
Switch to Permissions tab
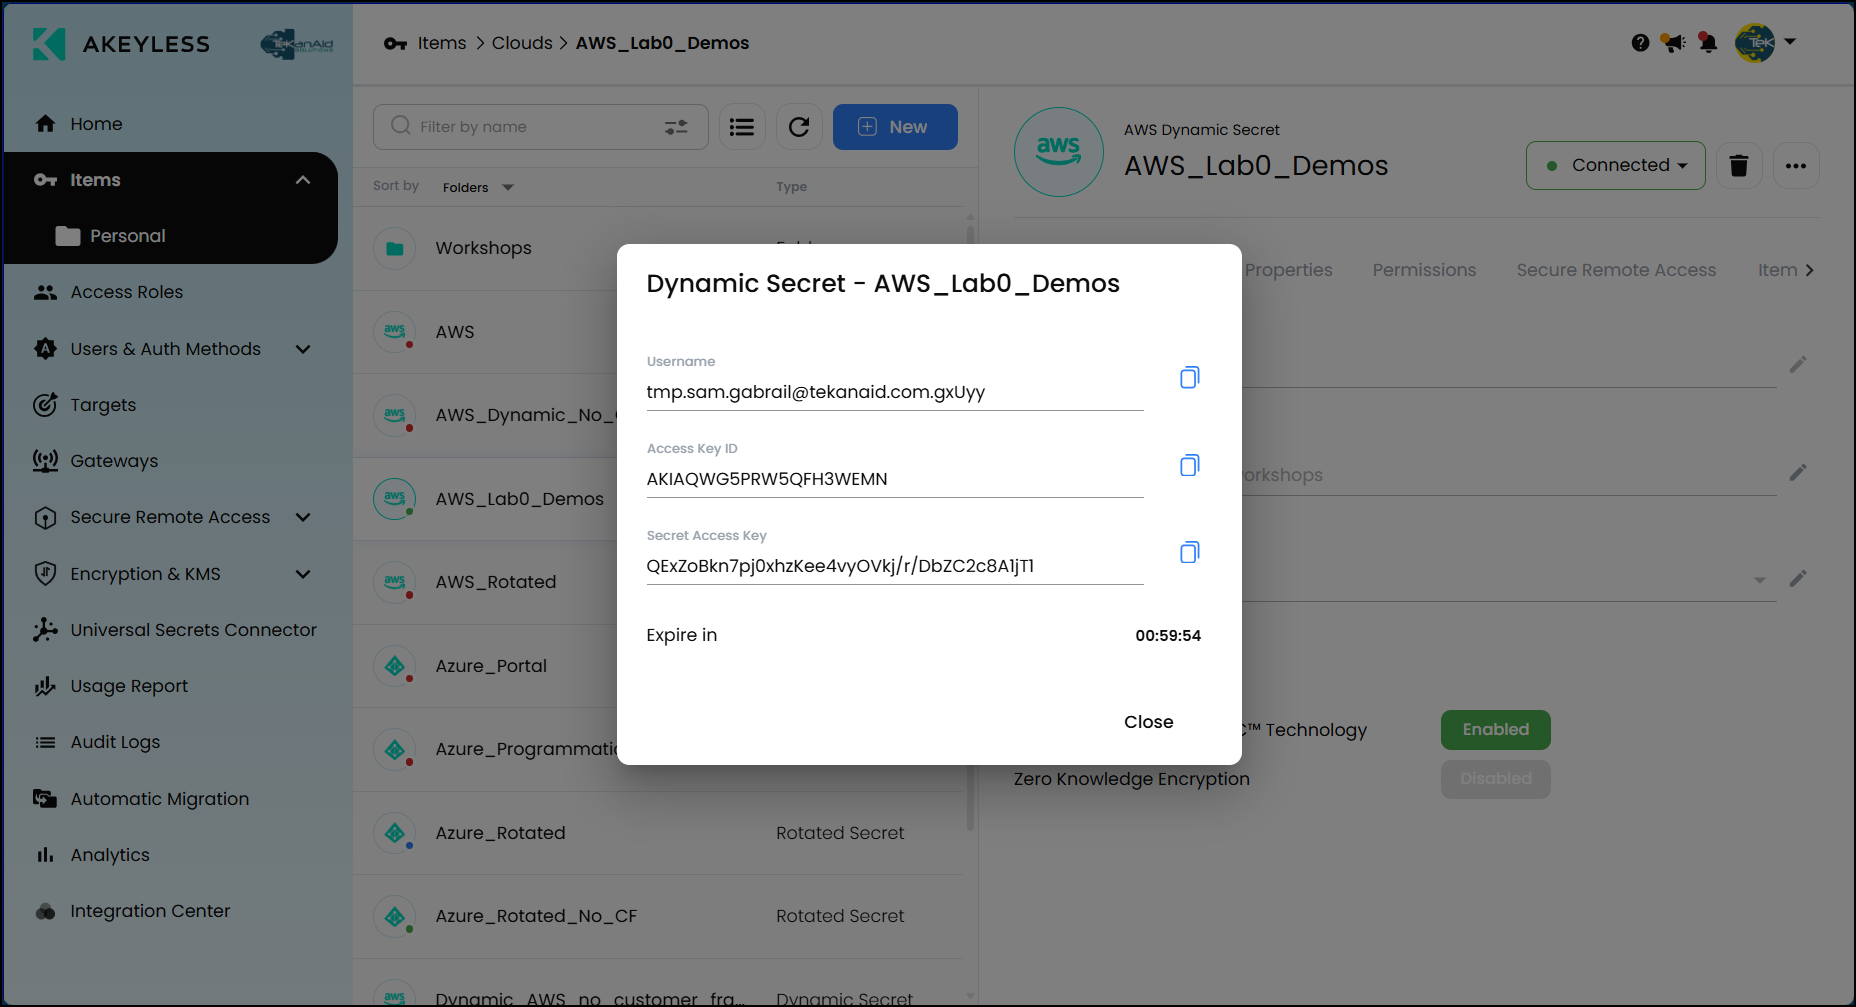[1424, 270]
